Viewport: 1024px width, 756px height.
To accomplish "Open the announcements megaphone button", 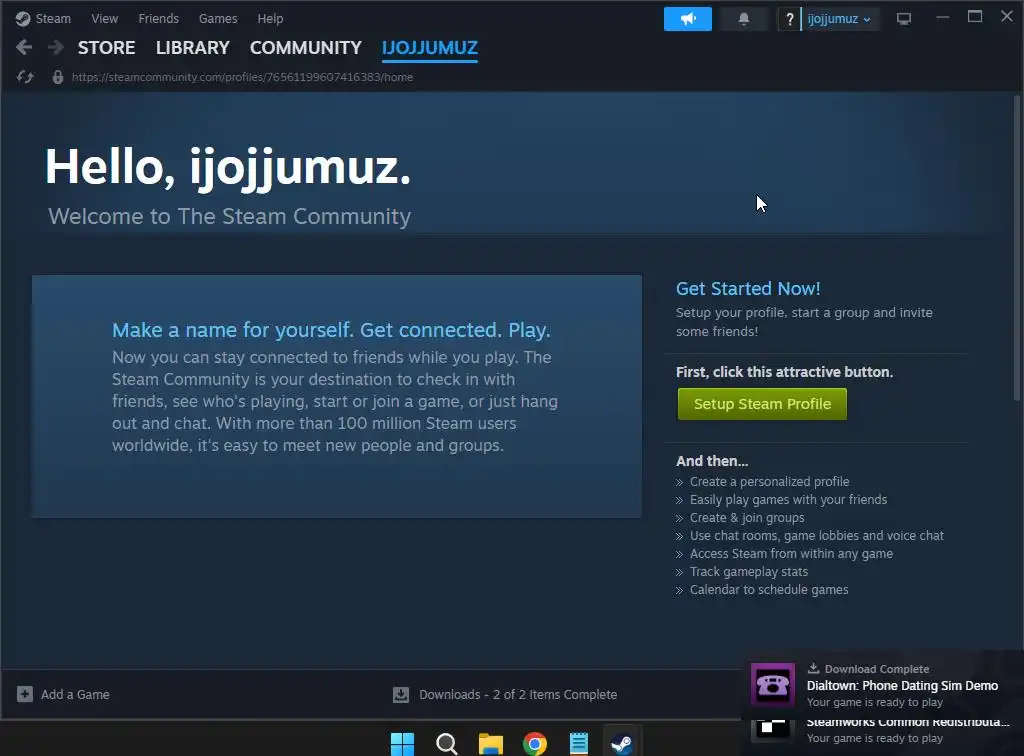I will pos(688,19).
